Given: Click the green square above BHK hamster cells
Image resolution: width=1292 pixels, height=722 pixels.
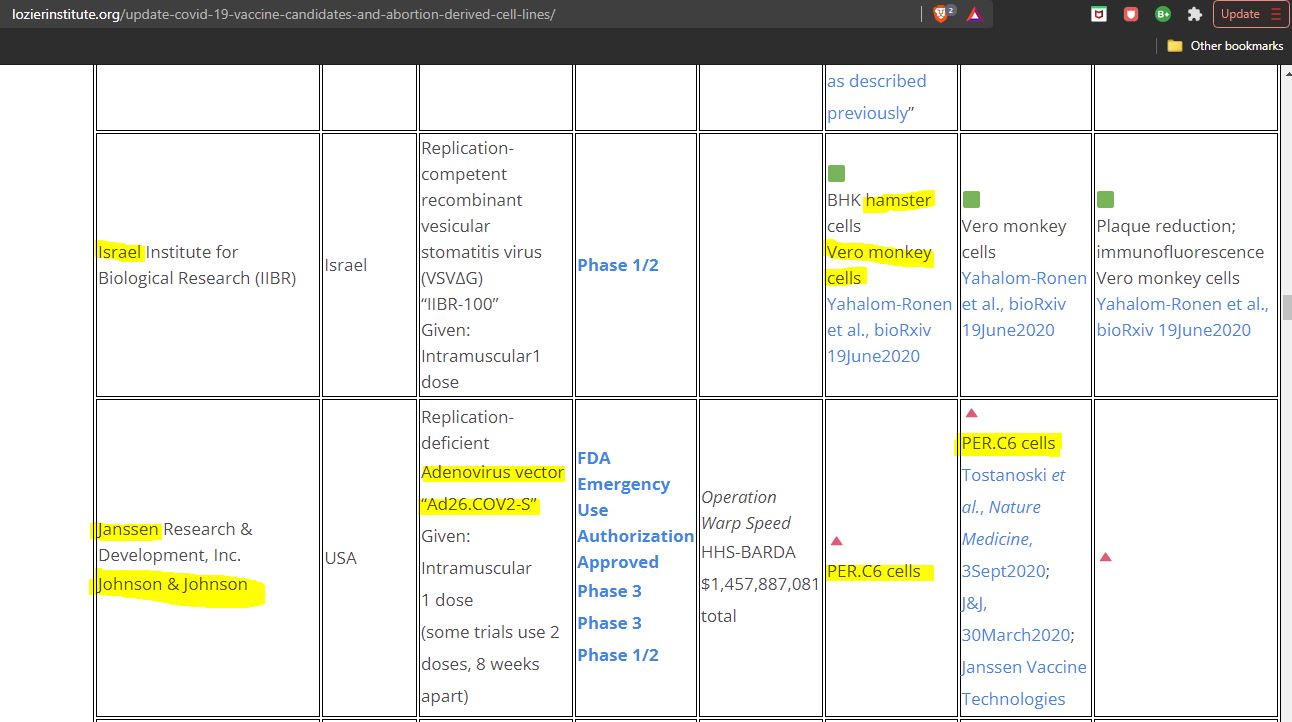Looking at the screenshot, I should [836, 174].
